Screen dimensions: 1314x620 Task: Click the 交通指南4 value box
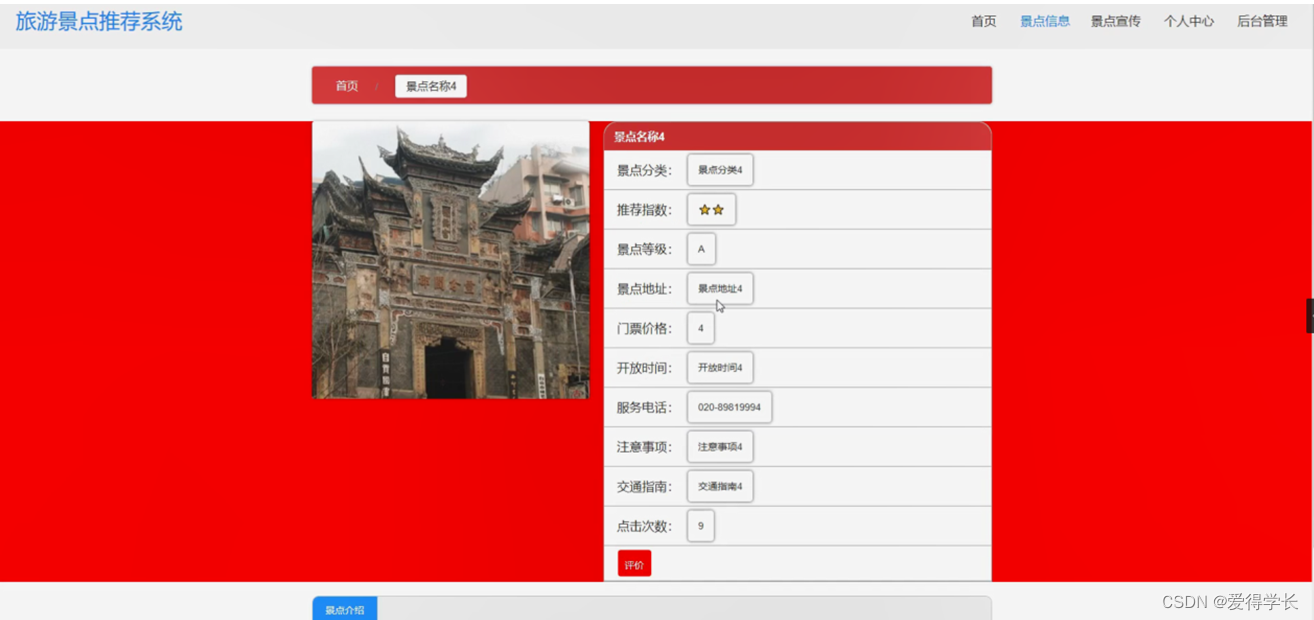[720, 486]
